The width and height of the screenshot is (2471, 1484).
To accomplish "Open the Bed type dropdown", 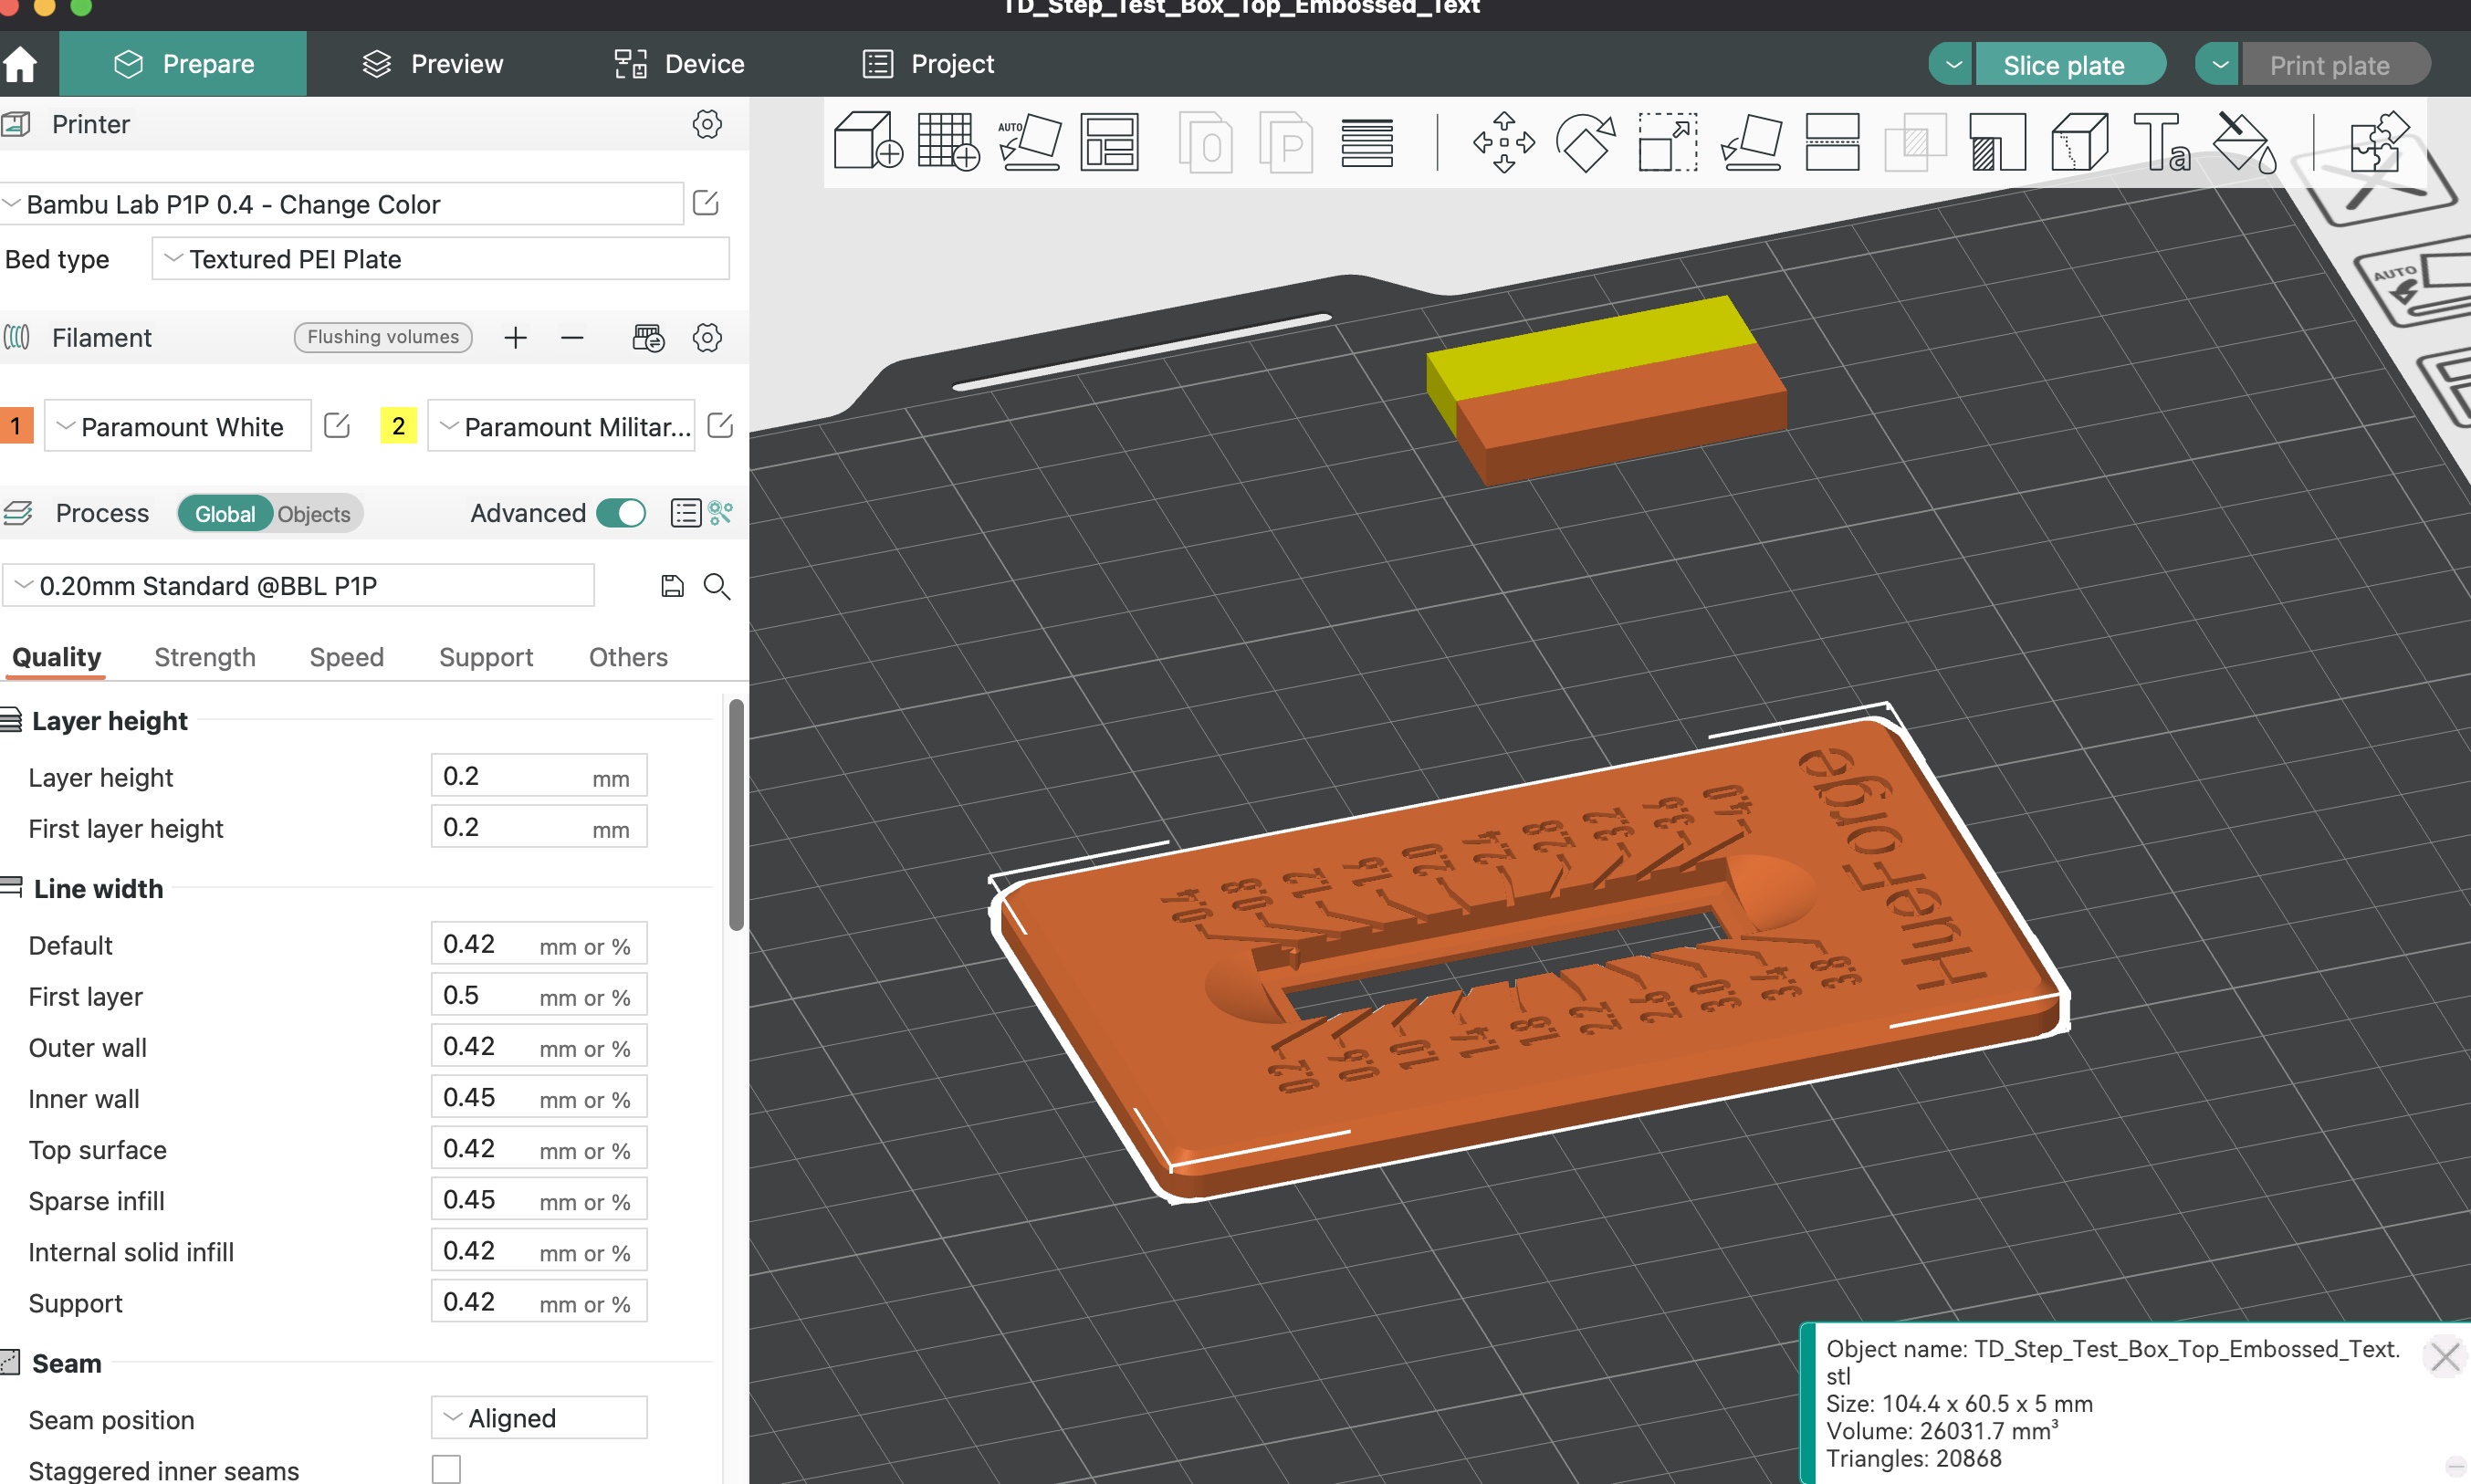I will pyautogui.click(x=440, y=259).
